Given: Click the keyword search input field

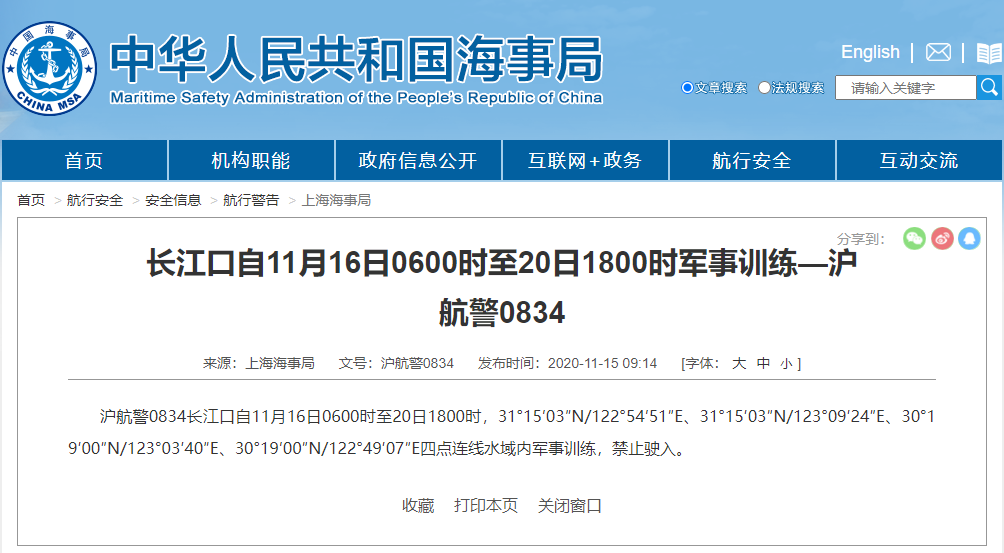Looking at the screenshot, I should [905, 88].
